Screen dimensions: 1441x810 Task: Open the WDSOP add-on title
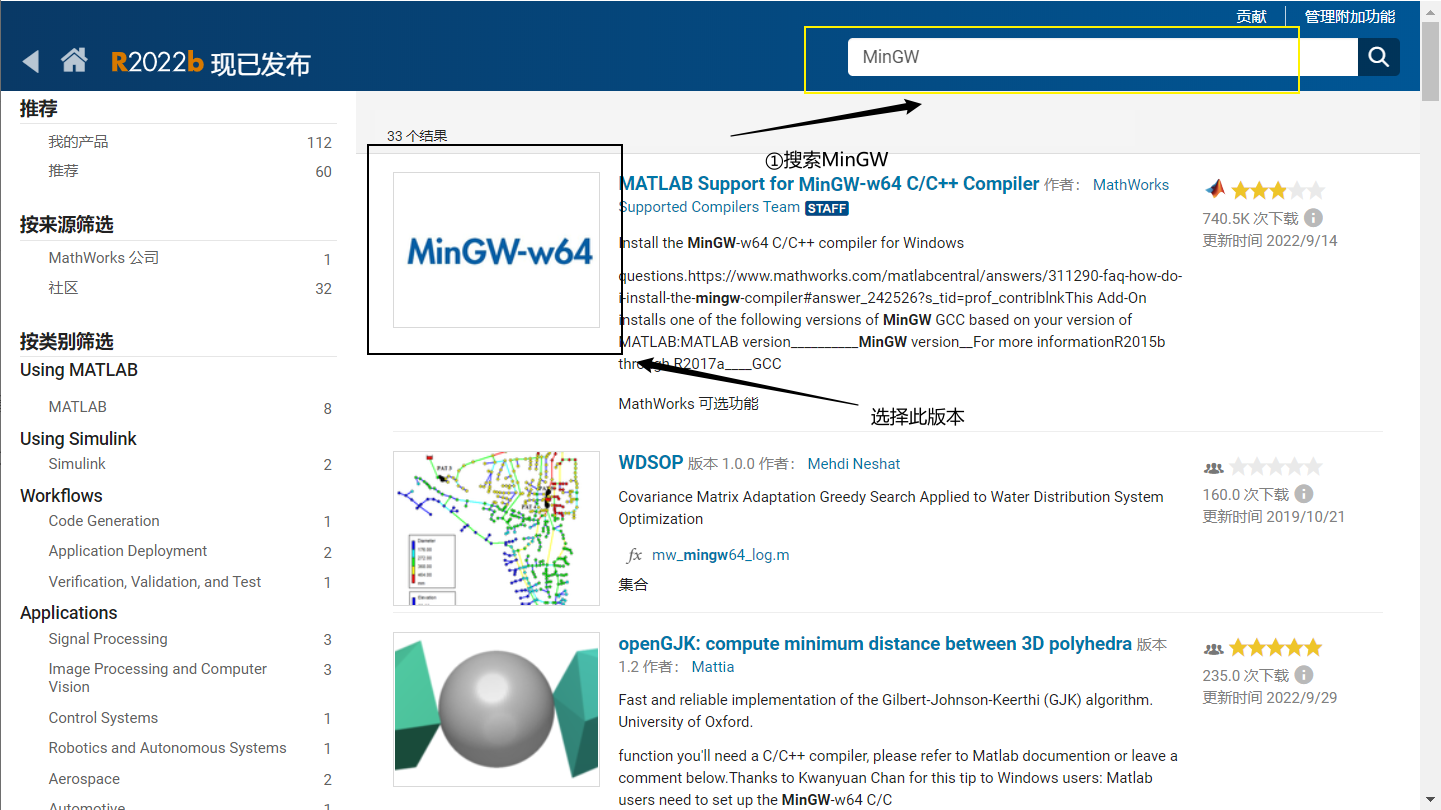click(x=651, y=463)
